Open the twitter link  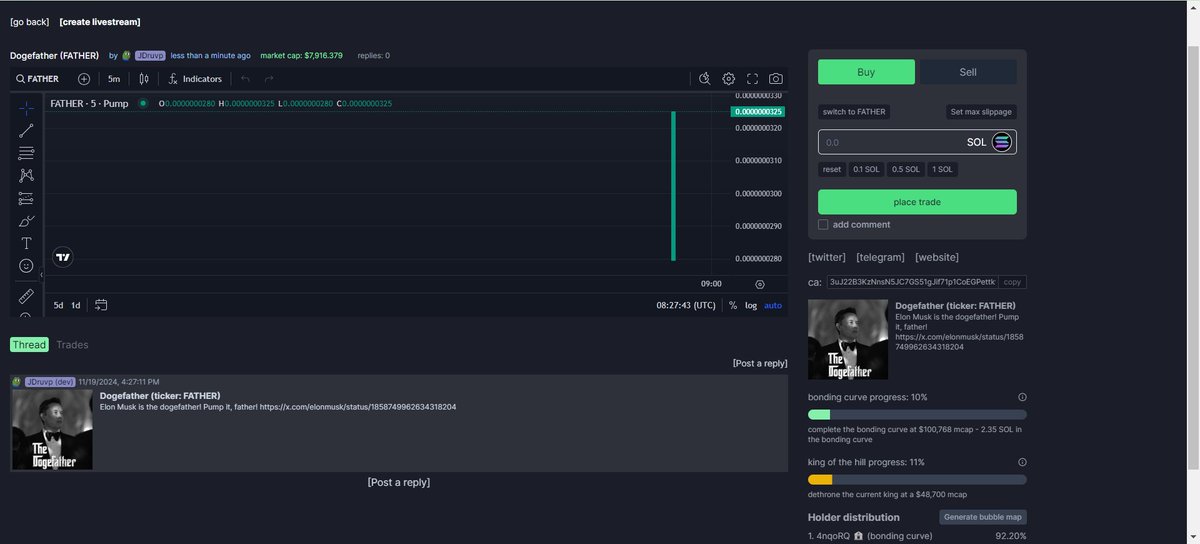point(827,257)
